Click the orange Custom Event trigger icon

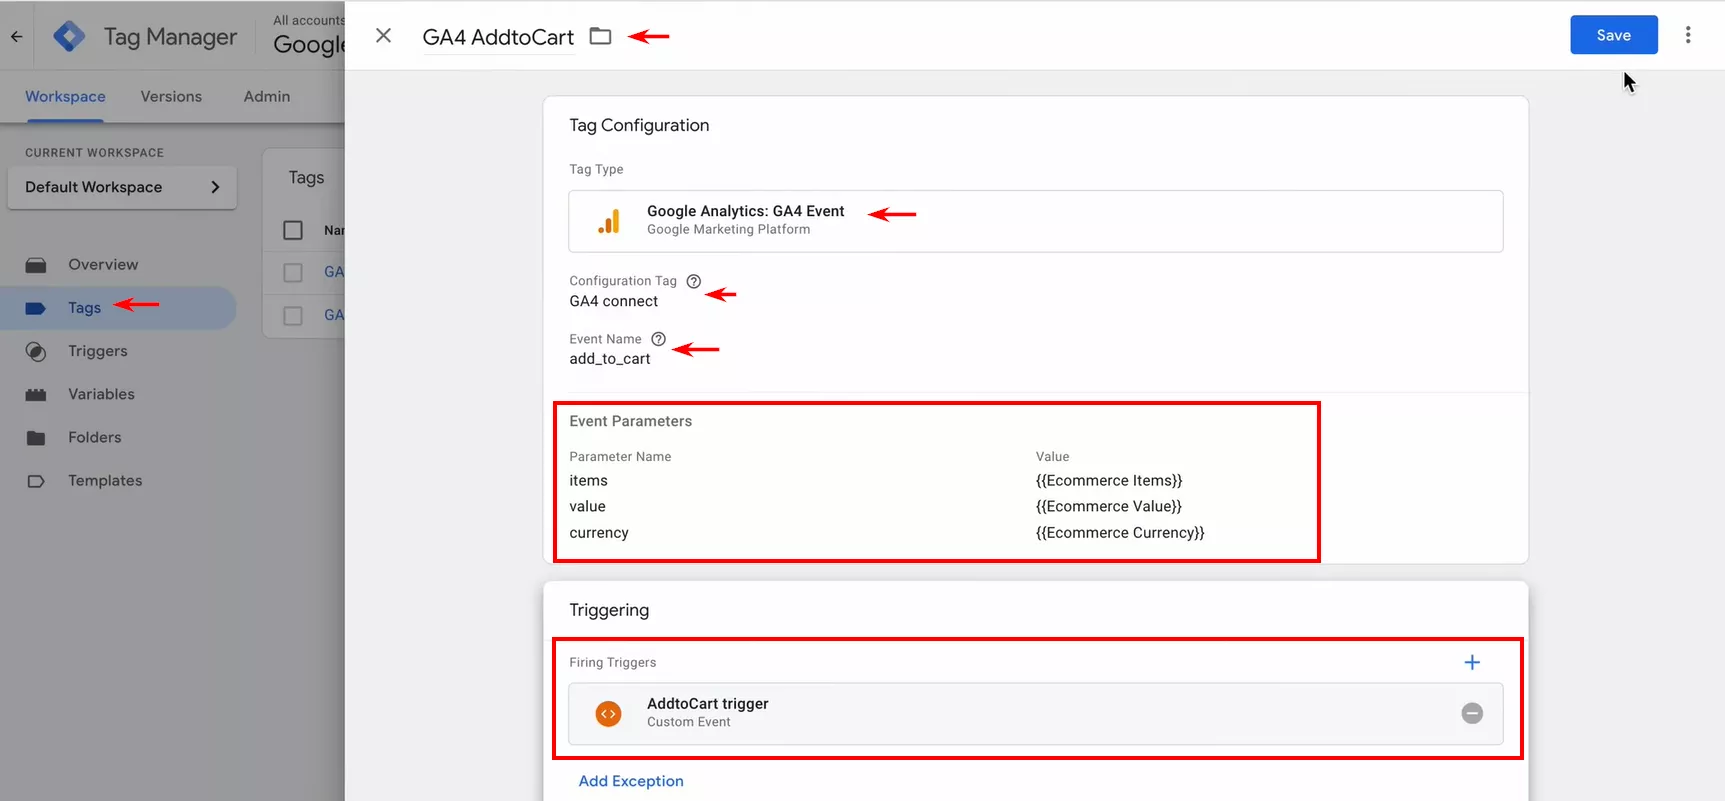coord(608,714)
